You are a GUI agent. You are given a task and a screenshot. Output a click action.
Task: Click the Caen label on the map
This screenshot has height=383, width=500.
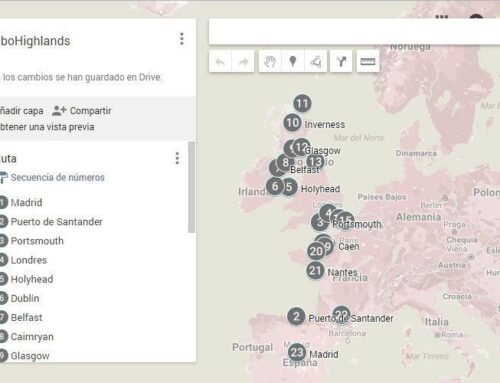coord(349,247)
